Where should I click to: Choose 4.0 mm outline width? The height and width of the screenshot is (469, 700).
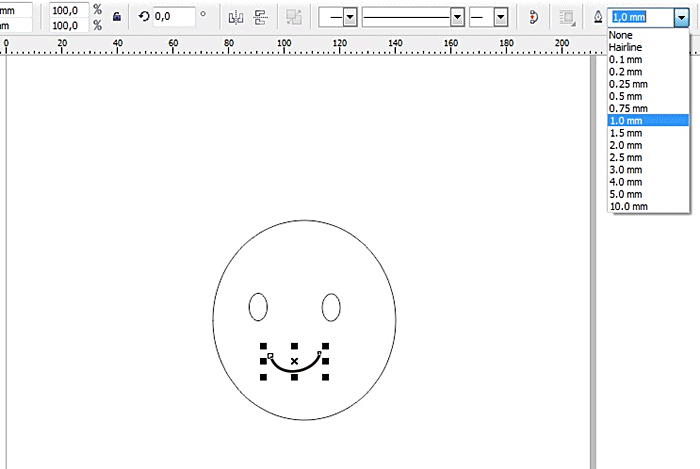tap(648, 182)
